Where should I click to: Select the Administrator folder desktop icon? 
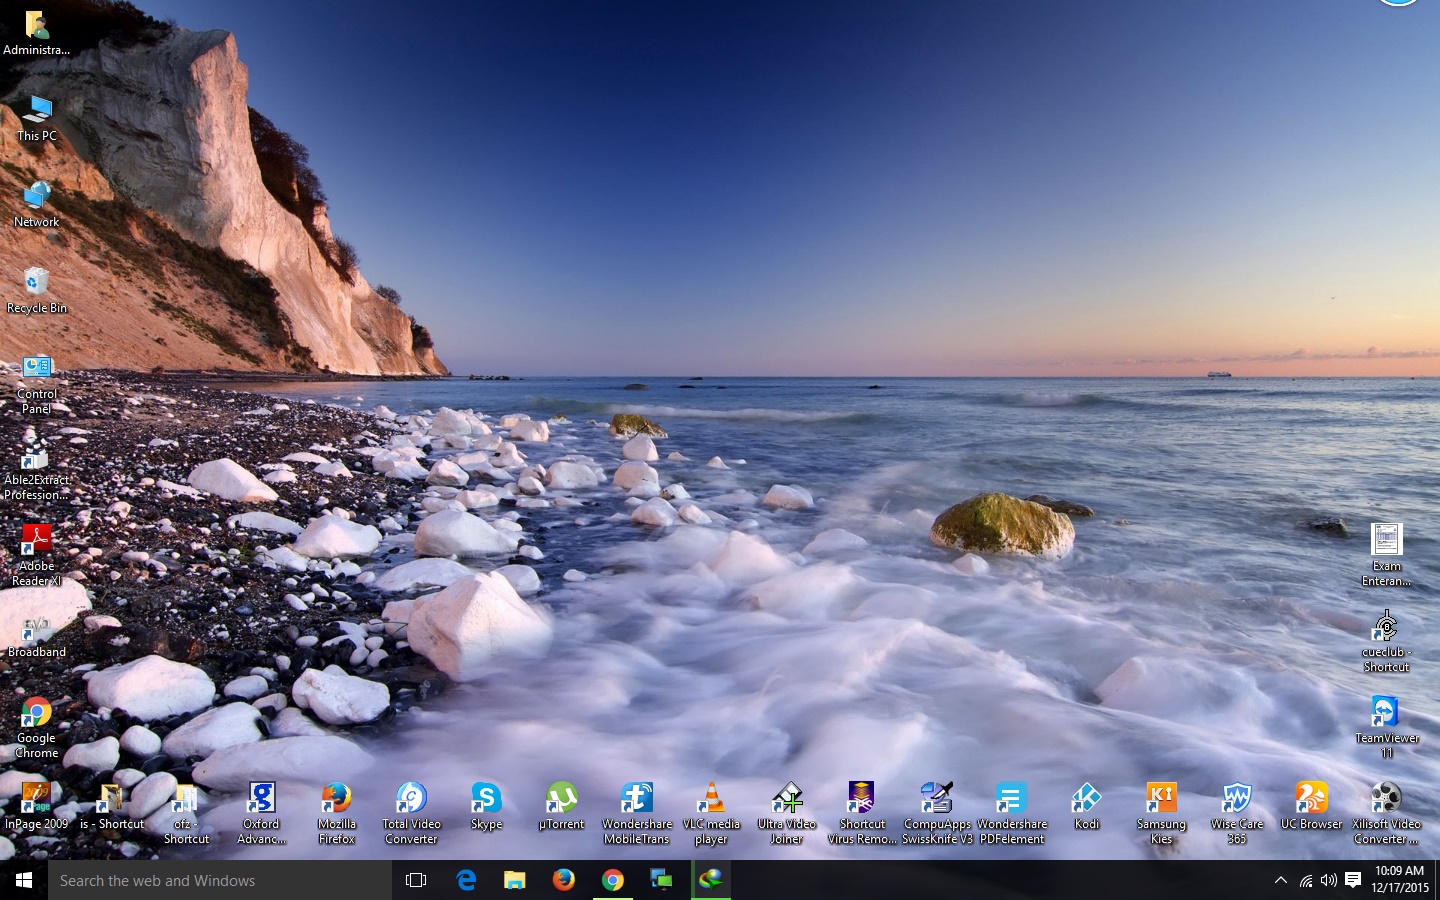click(36, 33)
